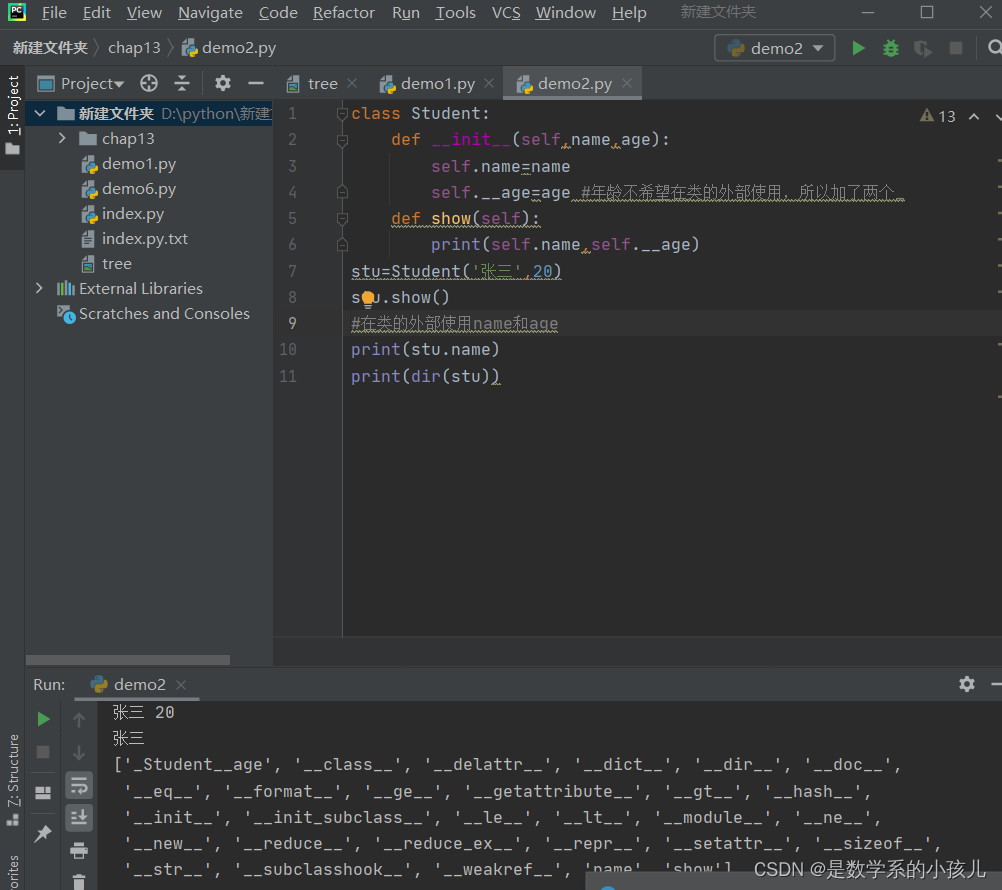Screen dimensions: 1002x890
Task: Click chap13 in the breadcrumb path
Action: (134, 48)
